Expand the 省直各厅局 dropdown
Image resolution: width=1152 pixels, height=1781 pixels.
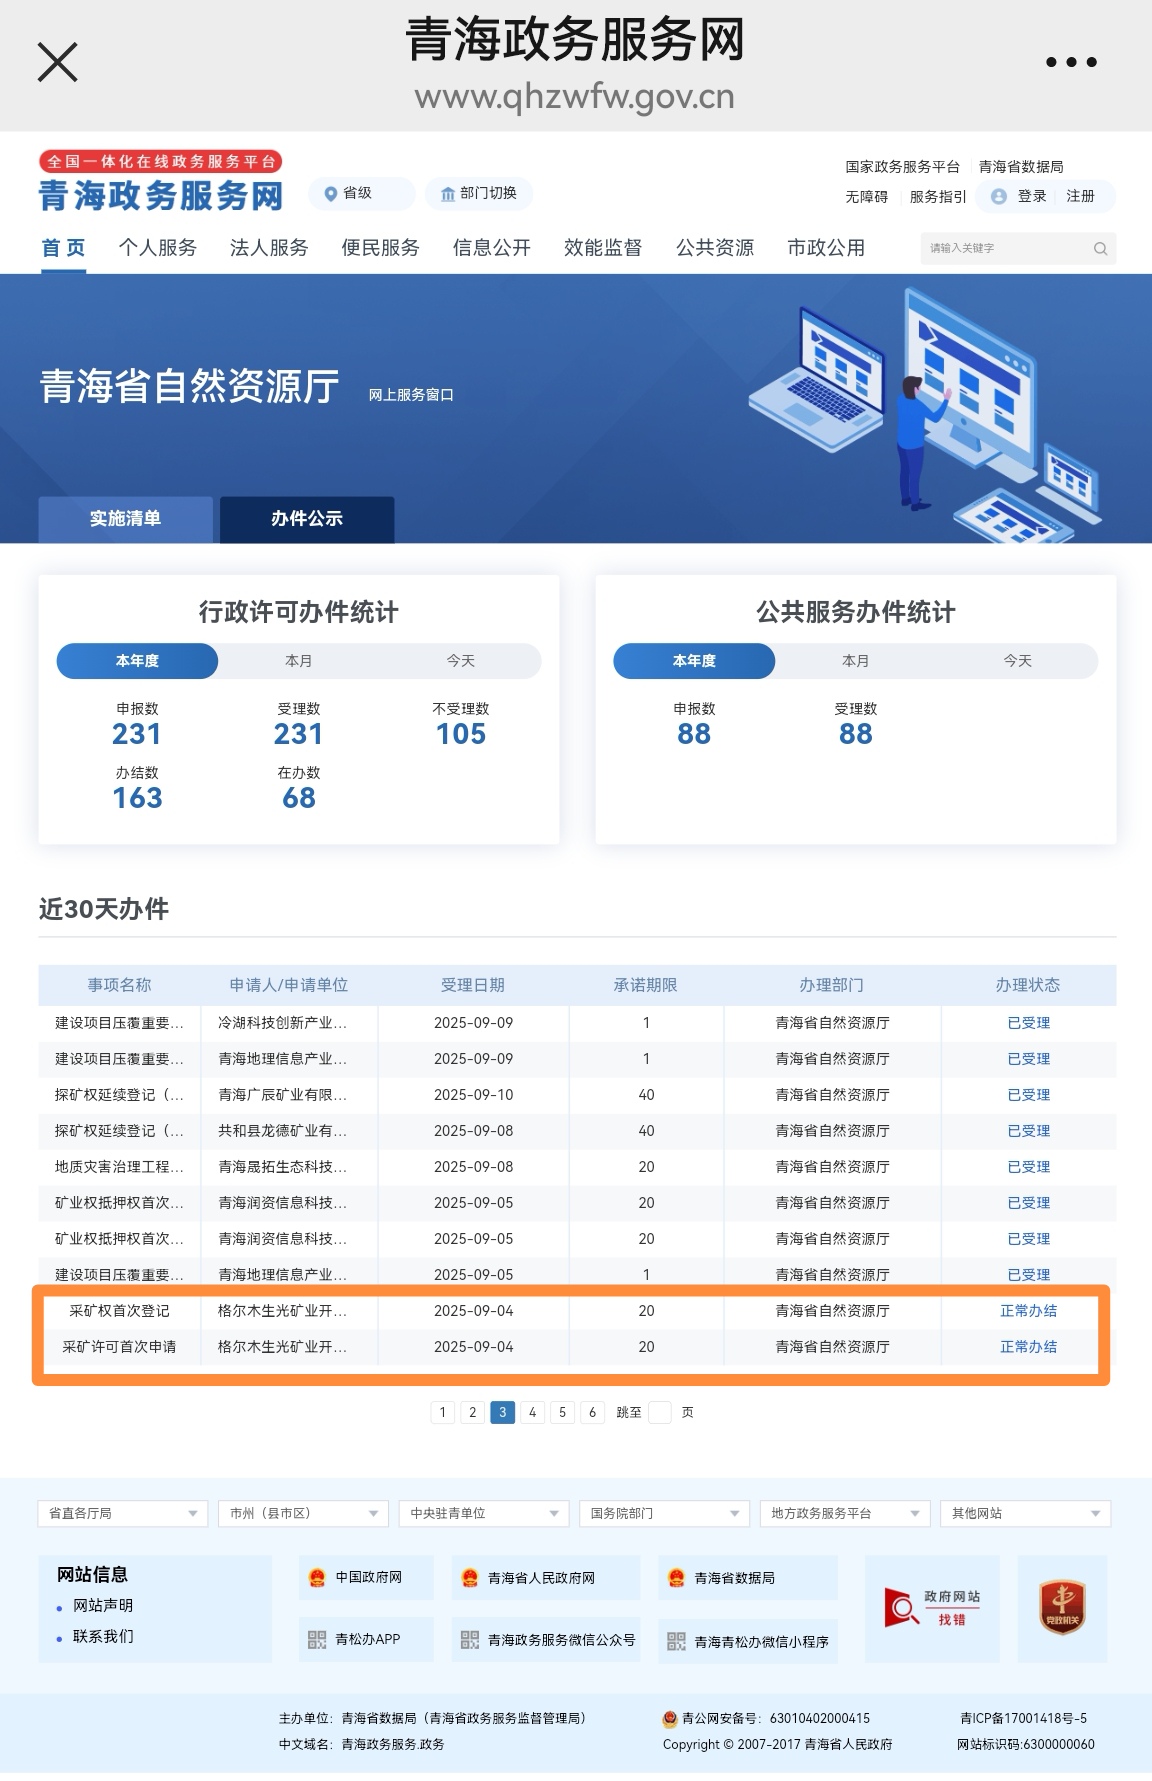[123, 1513]
